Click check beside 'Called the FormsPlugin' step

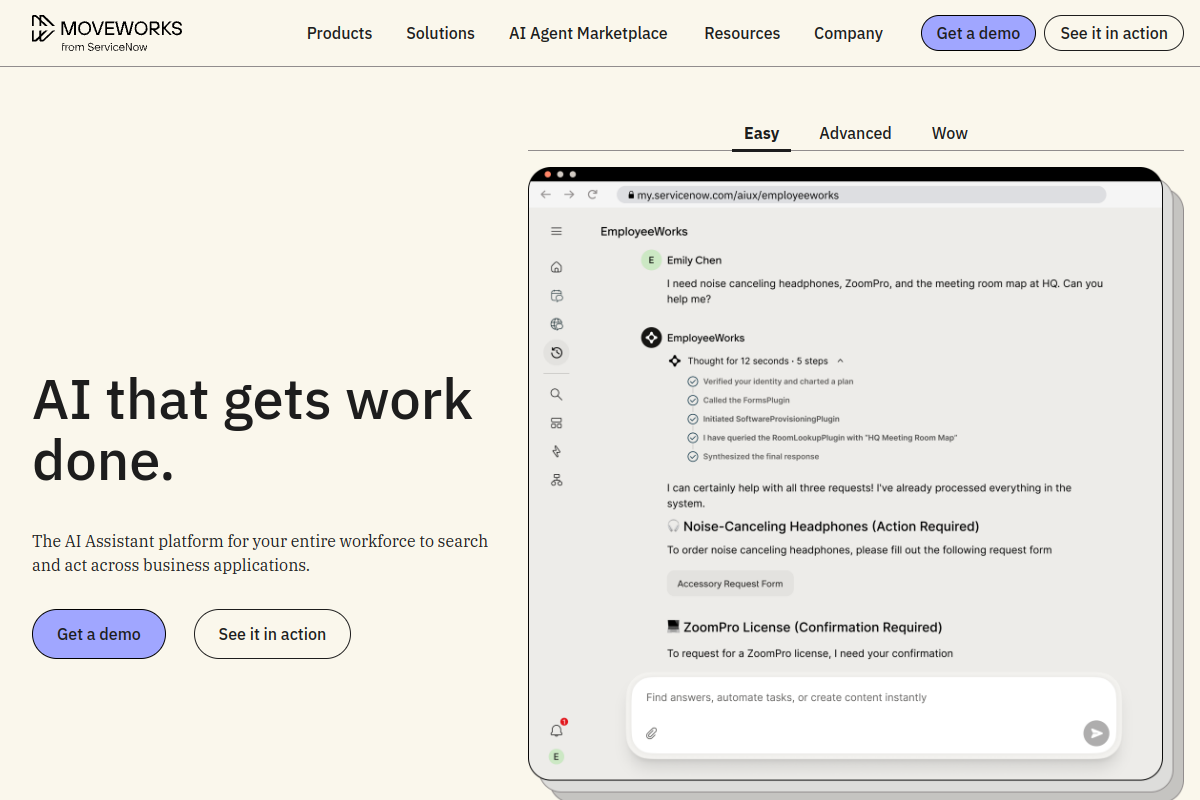(693, 400)
